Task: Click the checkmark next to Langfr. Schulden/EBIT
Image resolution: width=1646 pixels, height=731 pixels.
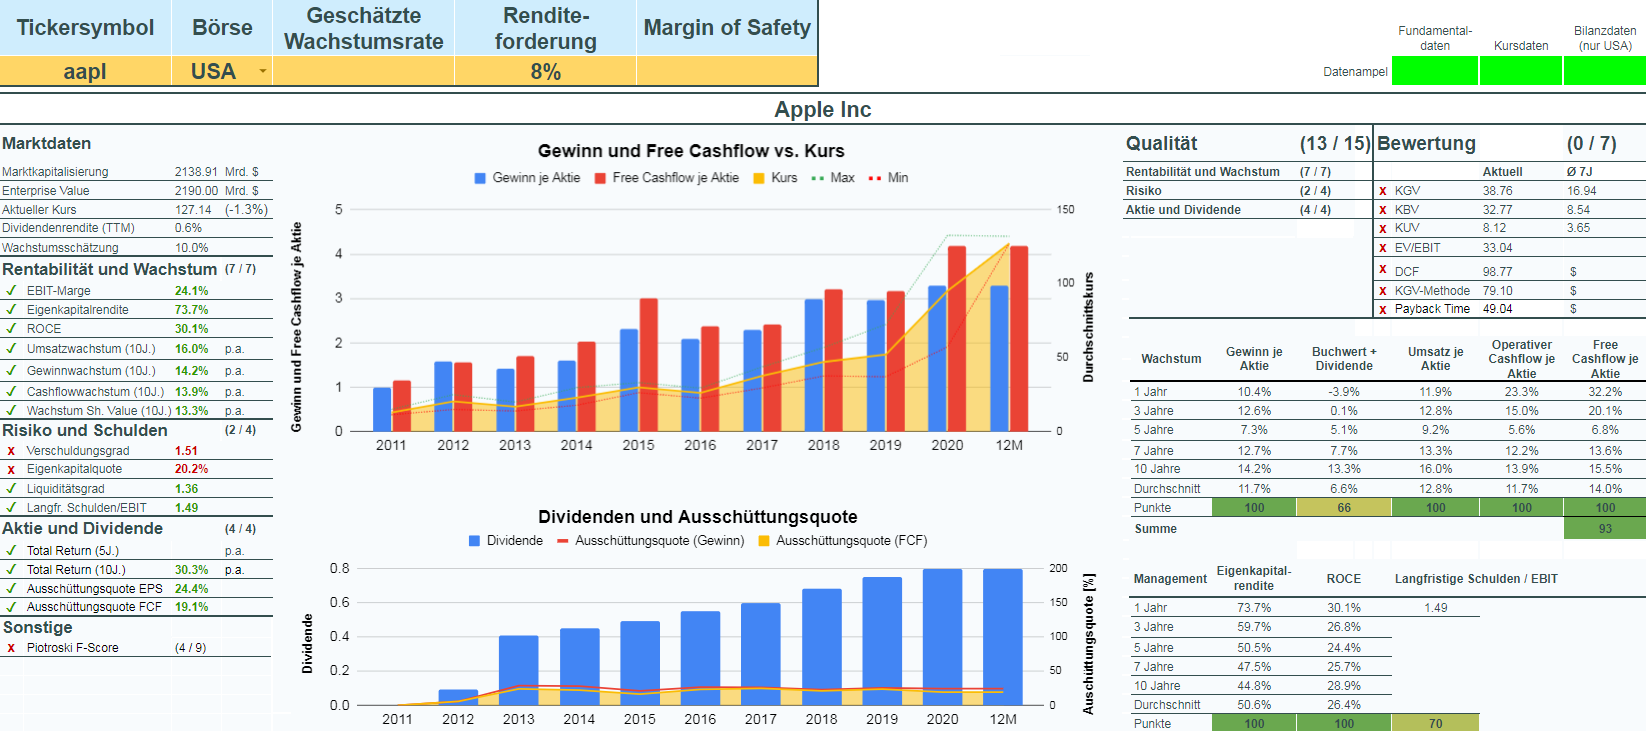Action: [x=11, y=508]
